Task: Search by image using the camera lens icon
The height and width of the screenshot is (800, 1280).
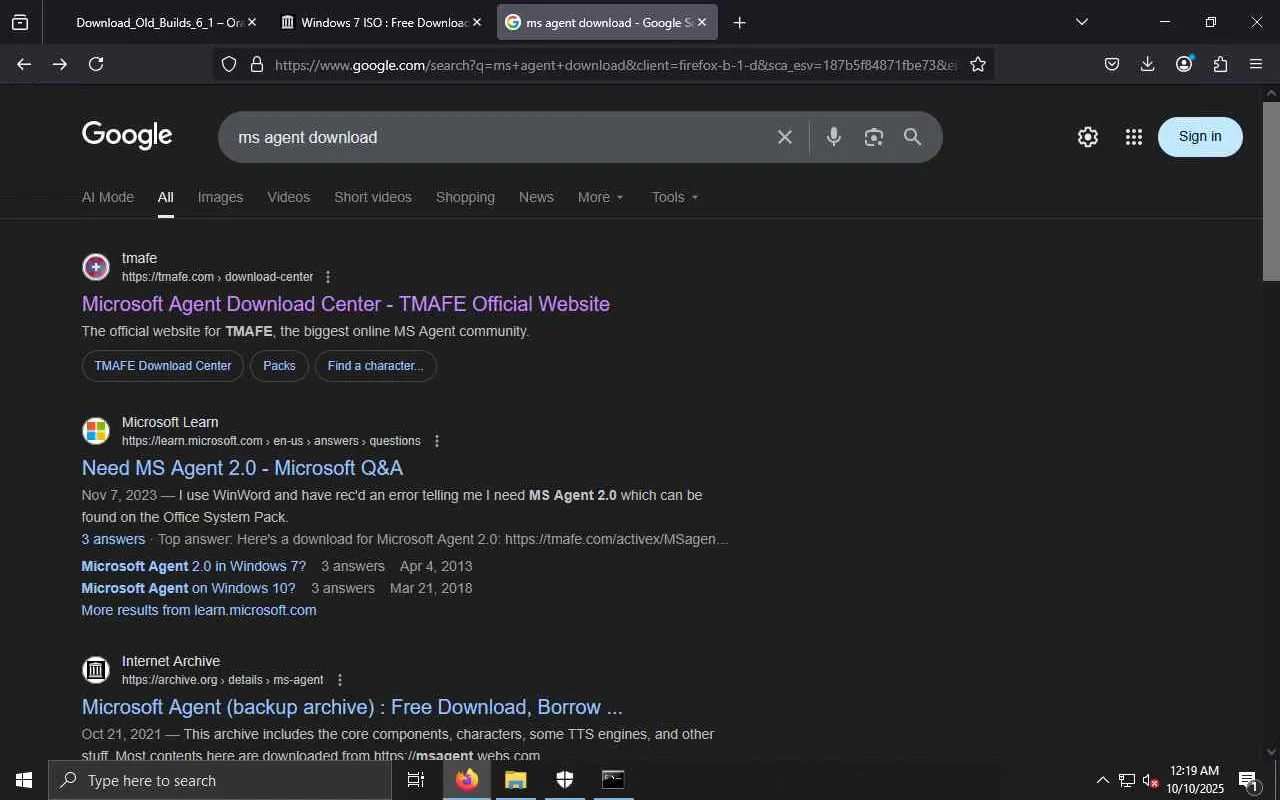Action: pos(874,137)
